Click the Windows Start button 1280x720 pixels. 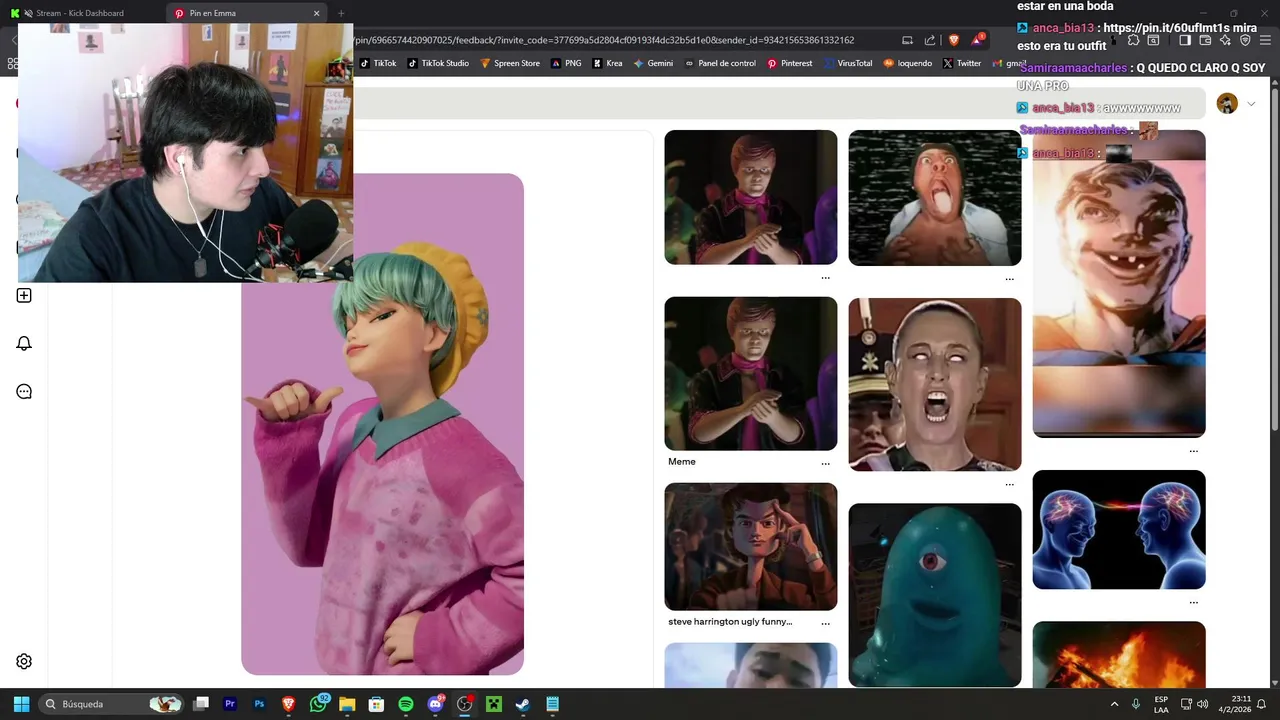coord(21,704)
